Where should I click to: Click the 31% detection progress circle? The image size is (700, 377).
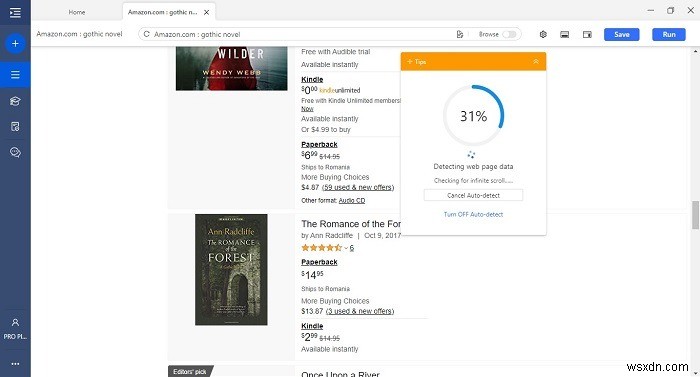point(473,116)
